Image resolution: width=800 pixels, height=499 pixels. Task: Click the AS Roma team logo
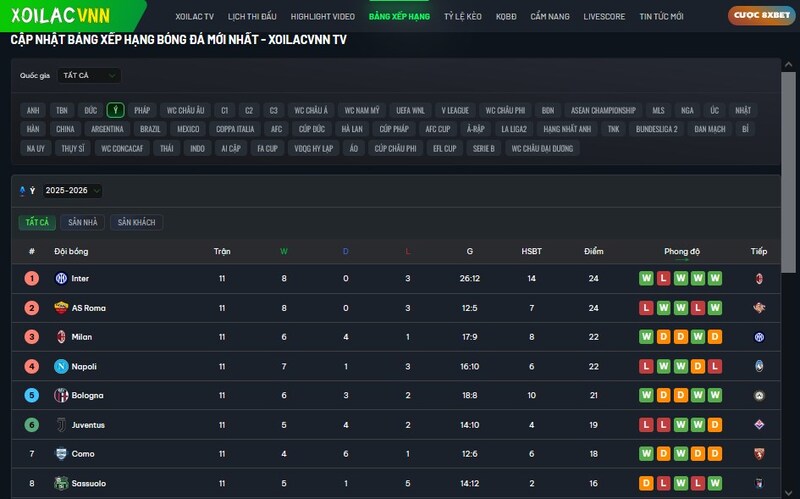[x=61, y=308]
